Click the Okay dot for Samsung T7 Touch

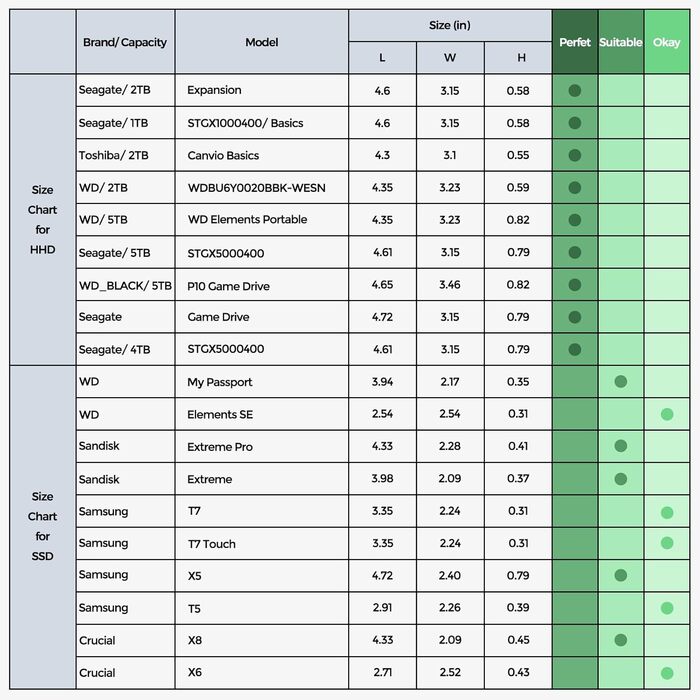point(667,543)
